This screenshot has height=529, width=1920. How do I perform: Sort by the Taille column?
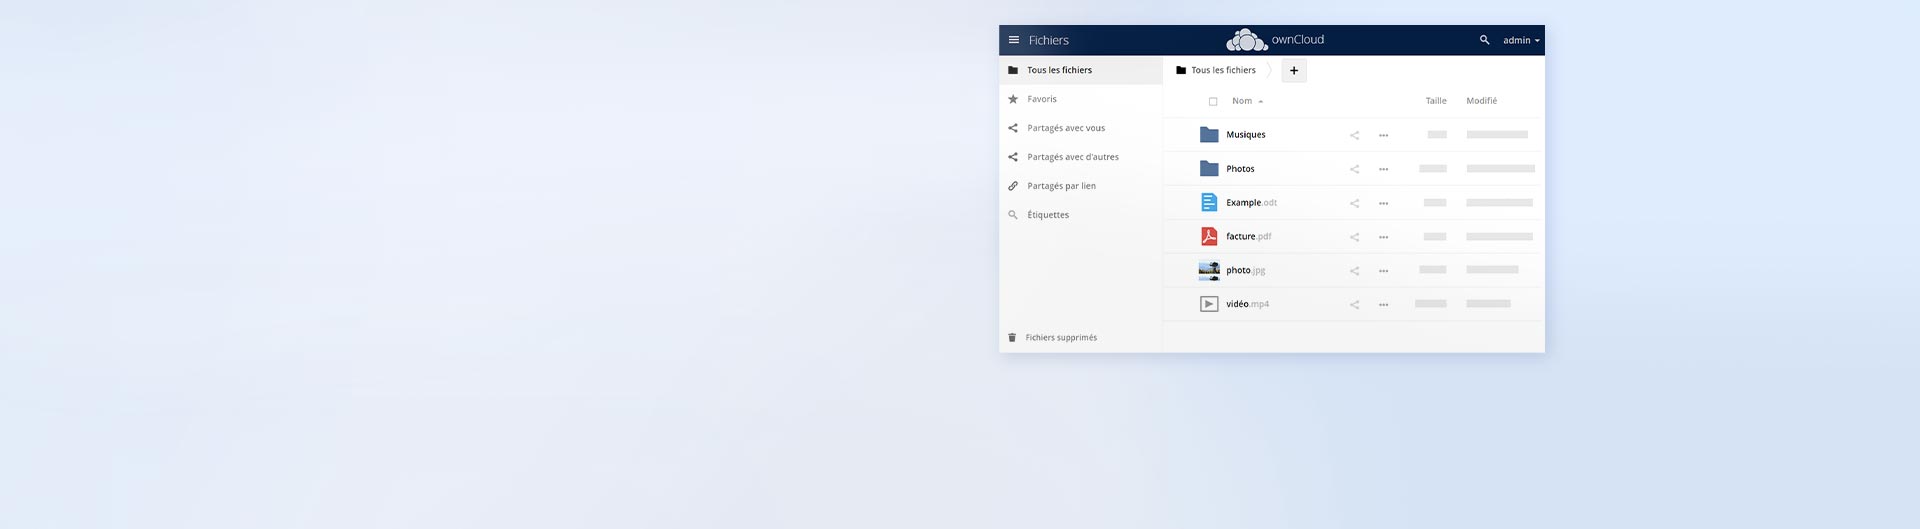(1436, 101)
